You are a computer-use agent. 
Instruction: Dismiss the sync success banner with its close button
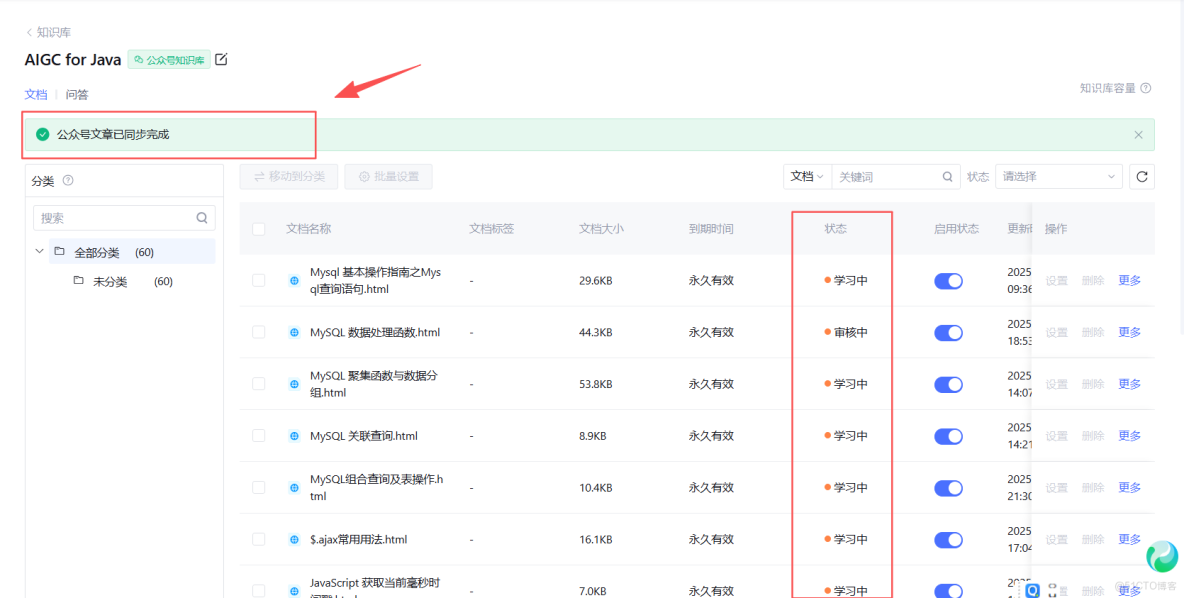coord(1138,133)
